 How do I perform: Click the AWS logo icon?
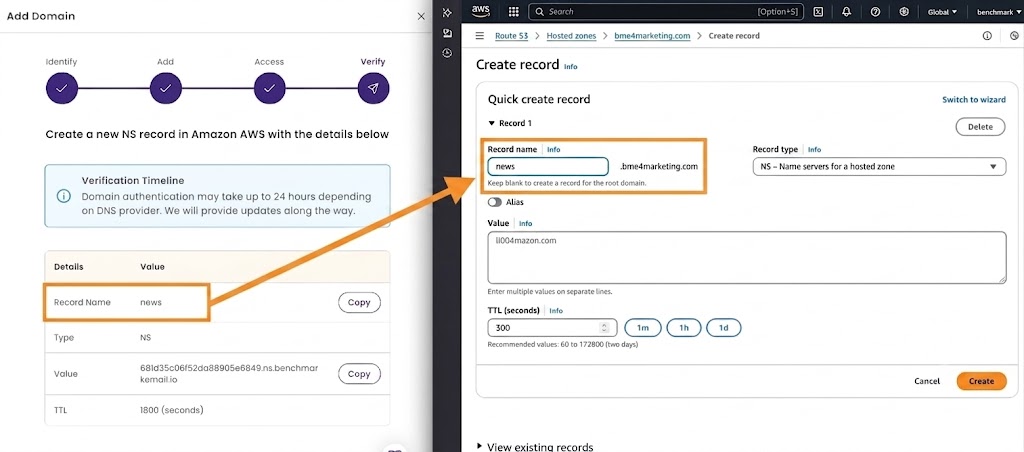tap(481, 11)
